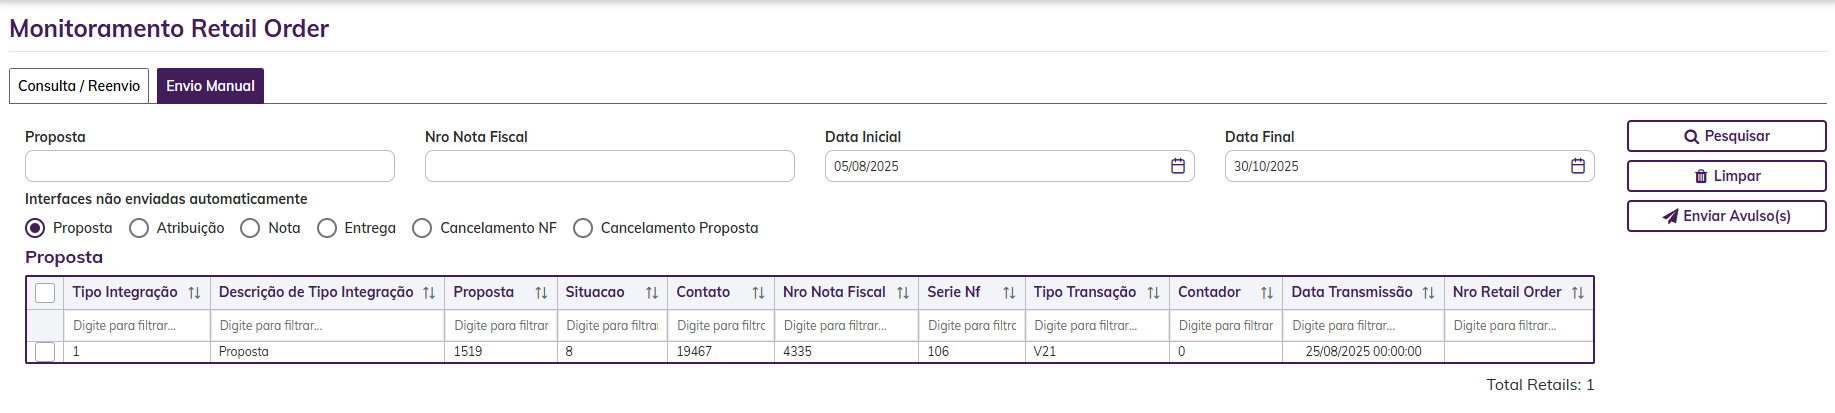This screenshot has width=1835, height=413.
Task: Open the Envio Manual tab
Action: click(210, 86)
